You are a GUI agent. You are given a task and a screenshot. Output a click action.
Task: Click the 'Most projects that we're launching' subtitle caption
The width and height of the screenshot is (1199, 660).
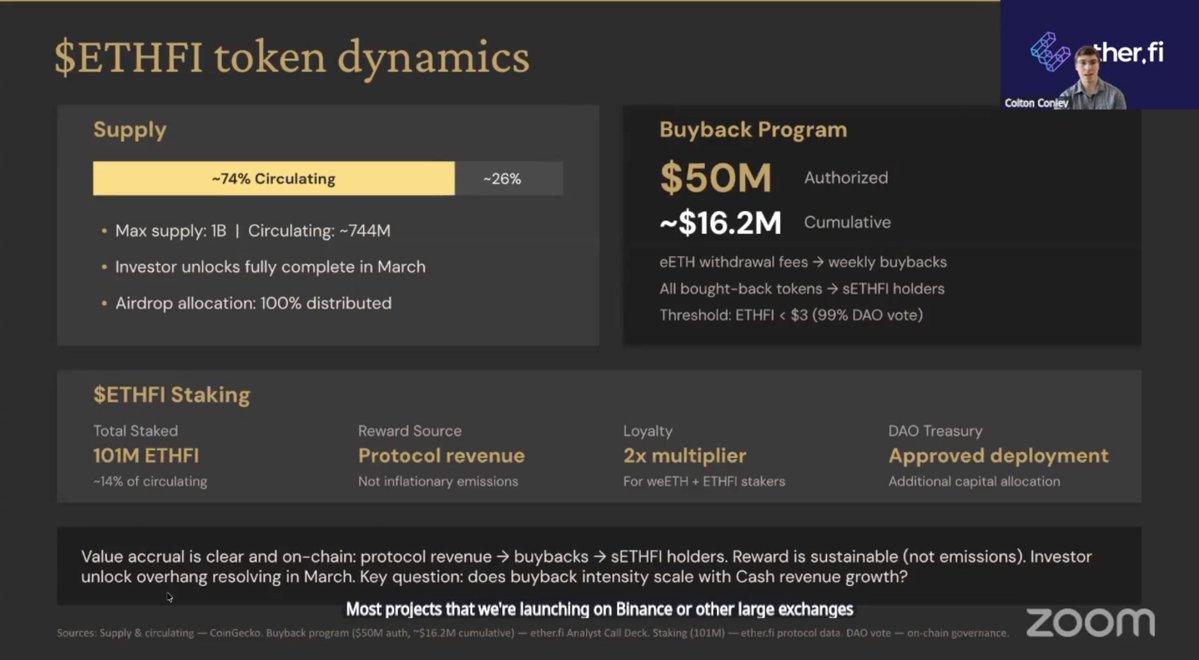pos(600,609)
